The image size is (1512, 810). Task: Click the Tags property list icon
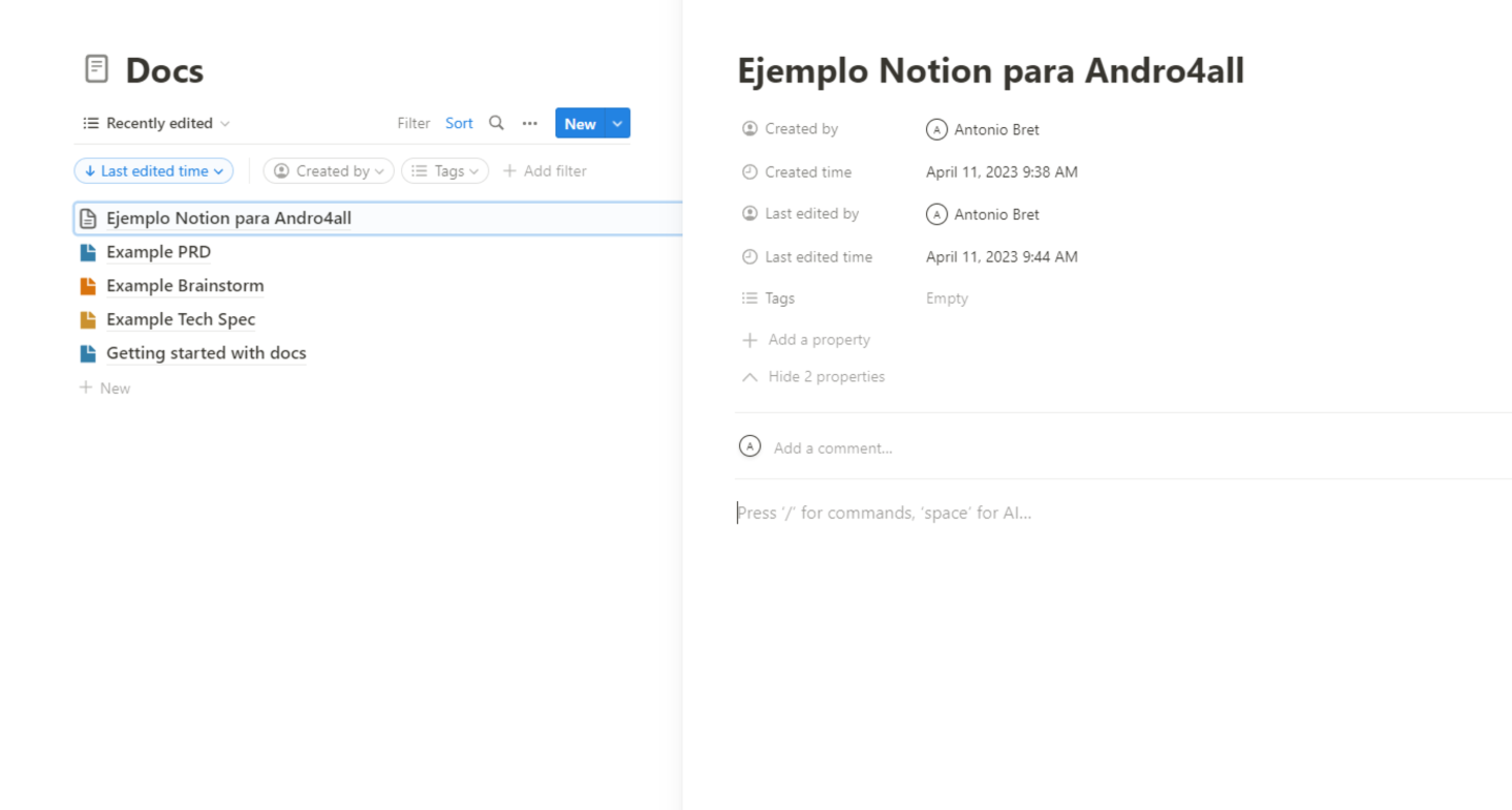coord(750,298)
